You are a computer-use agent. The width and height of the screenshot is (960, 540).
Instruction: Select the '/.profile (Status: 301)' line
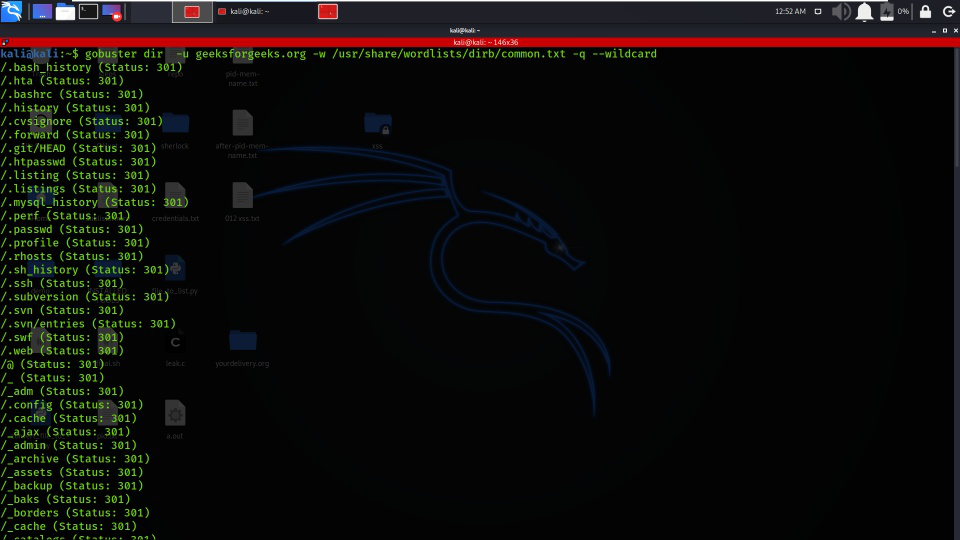click(x=75, y=242)
